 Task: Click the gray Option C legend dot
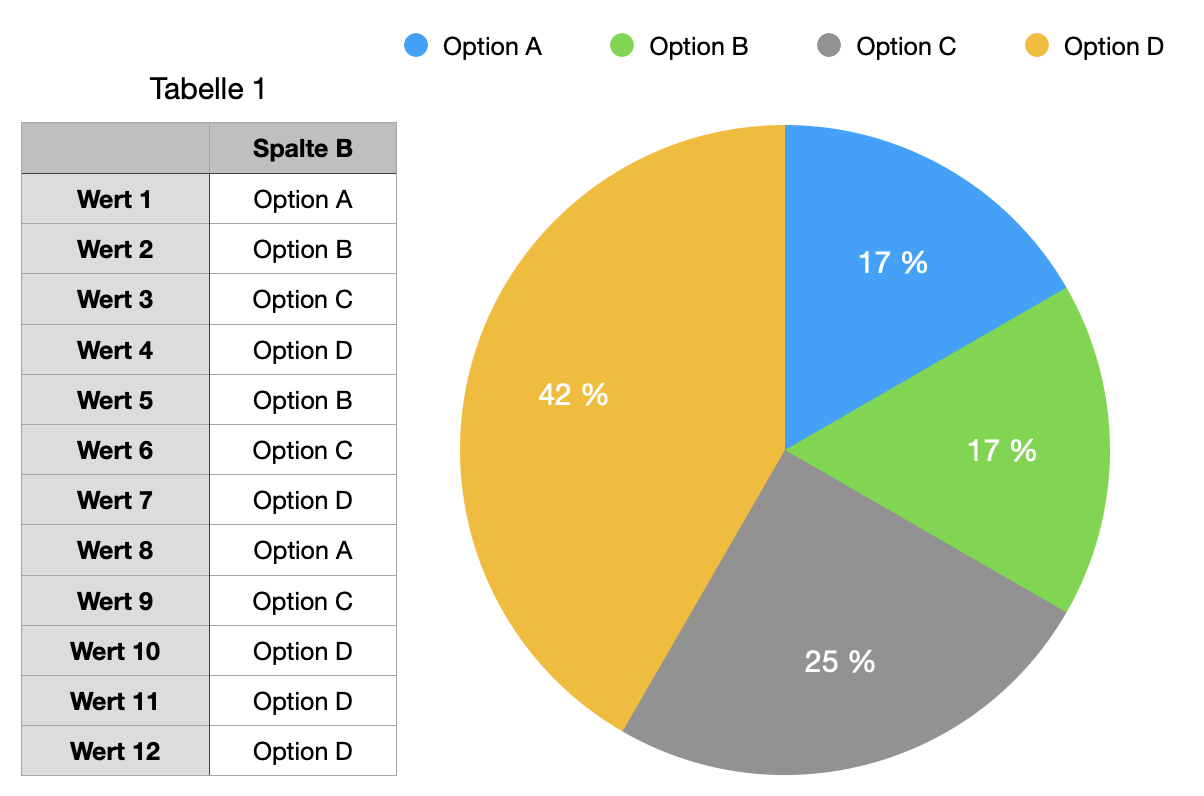click(829, 45)
